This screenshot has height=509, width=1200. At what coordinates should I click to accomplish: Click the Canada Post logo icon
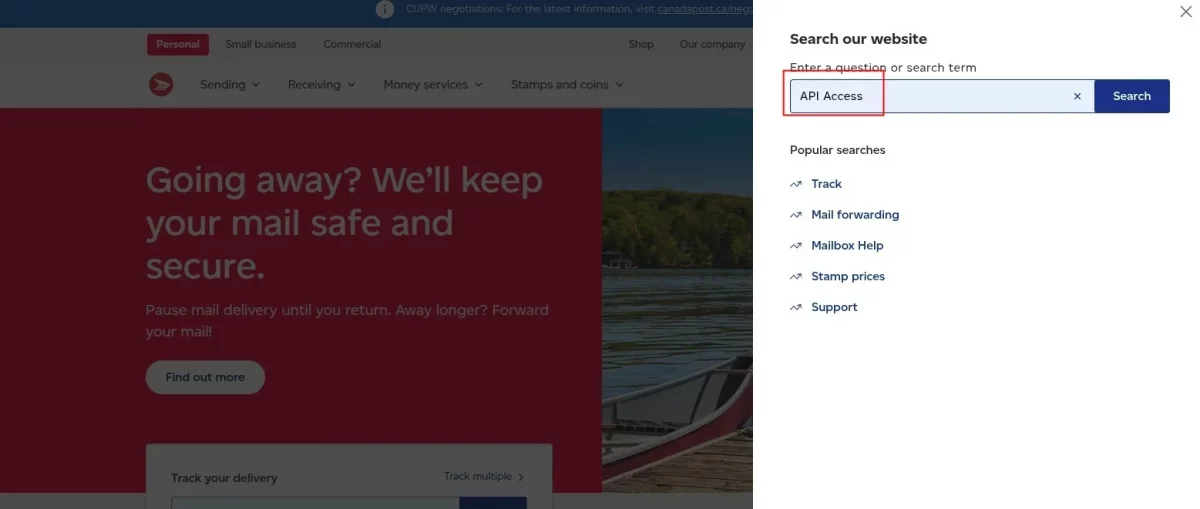tap(161, 85)
